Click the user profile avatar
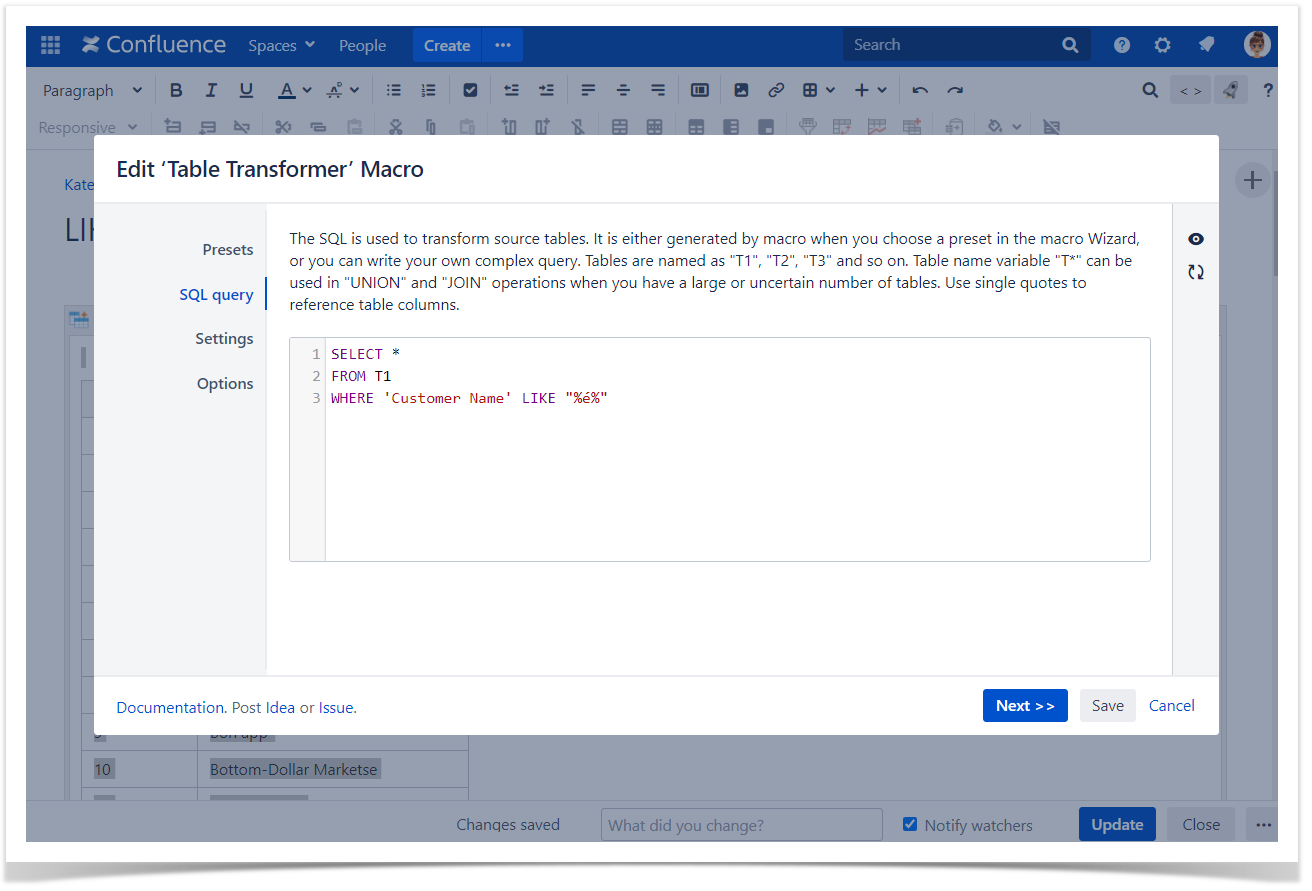The image size is (1312, 891). [x=1256, y=45]
